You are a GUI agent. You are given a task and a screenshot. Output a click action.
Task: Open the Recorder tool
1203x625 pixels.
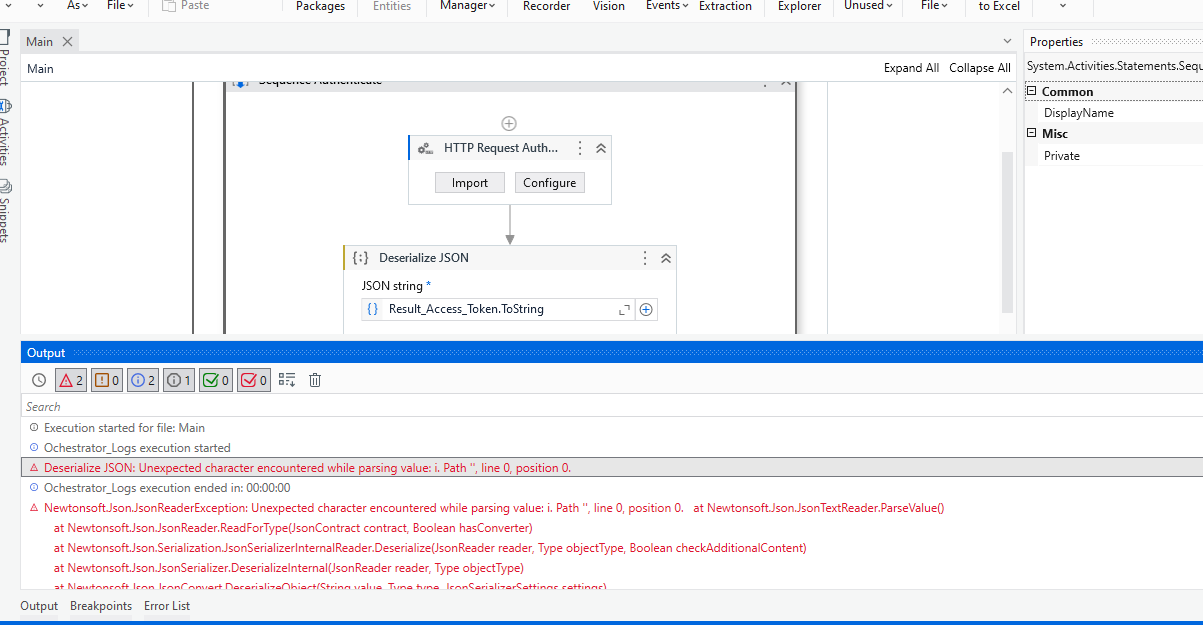tap(545, 7)
